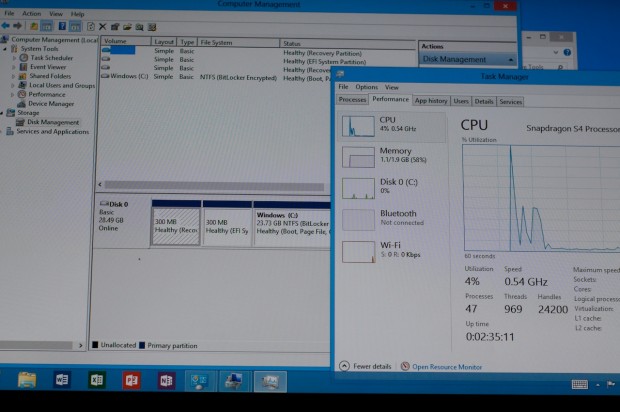
Task: Select Memory in the Performance sidebar
Action: pos(392,157)
